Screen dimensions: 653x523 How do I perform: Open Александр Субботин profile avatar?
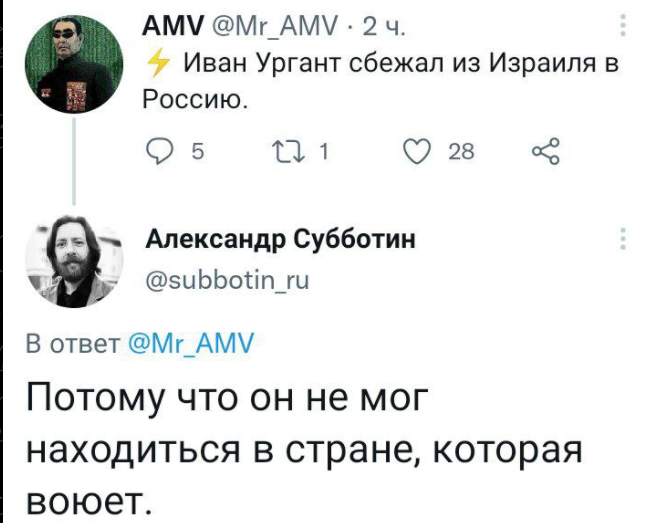(74, 261)
